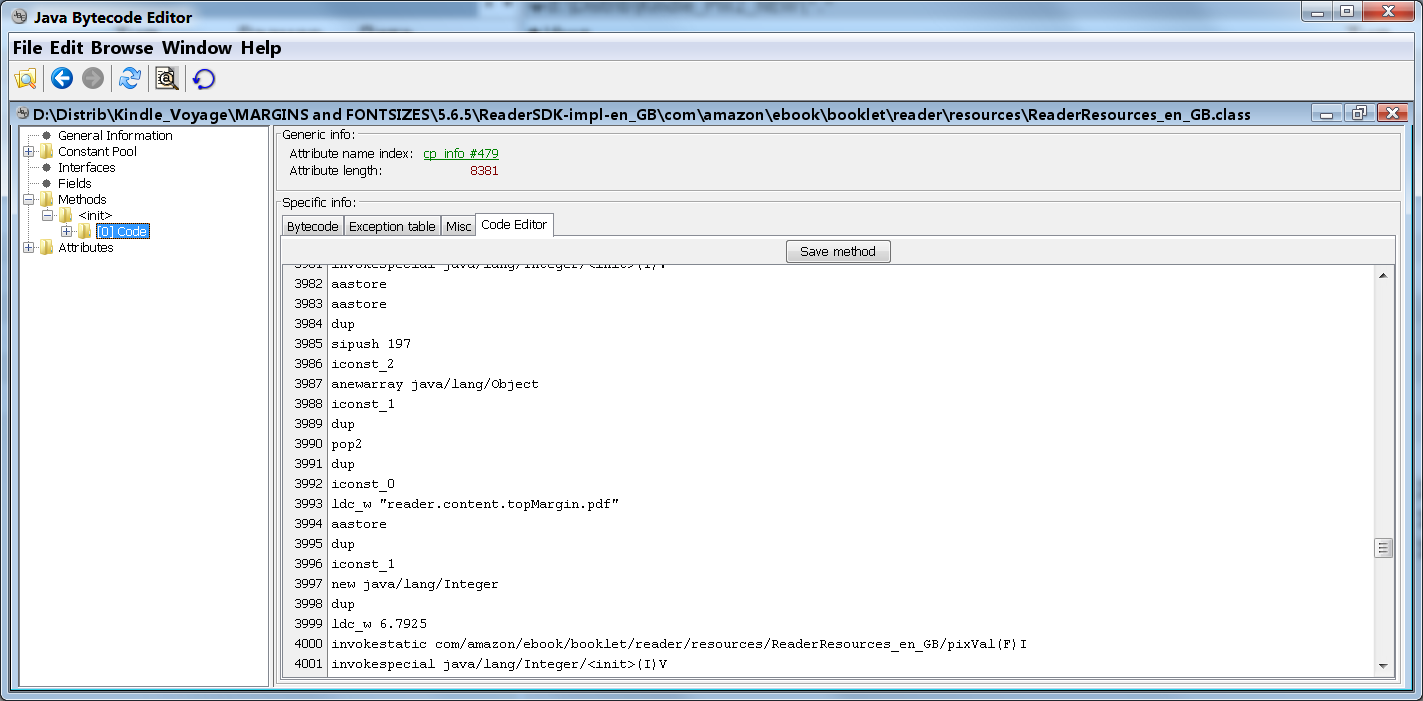The width and height of the screenshot is (1423, 701).
Task: Go back with the blue arrow icon
Action: point(62,78)
